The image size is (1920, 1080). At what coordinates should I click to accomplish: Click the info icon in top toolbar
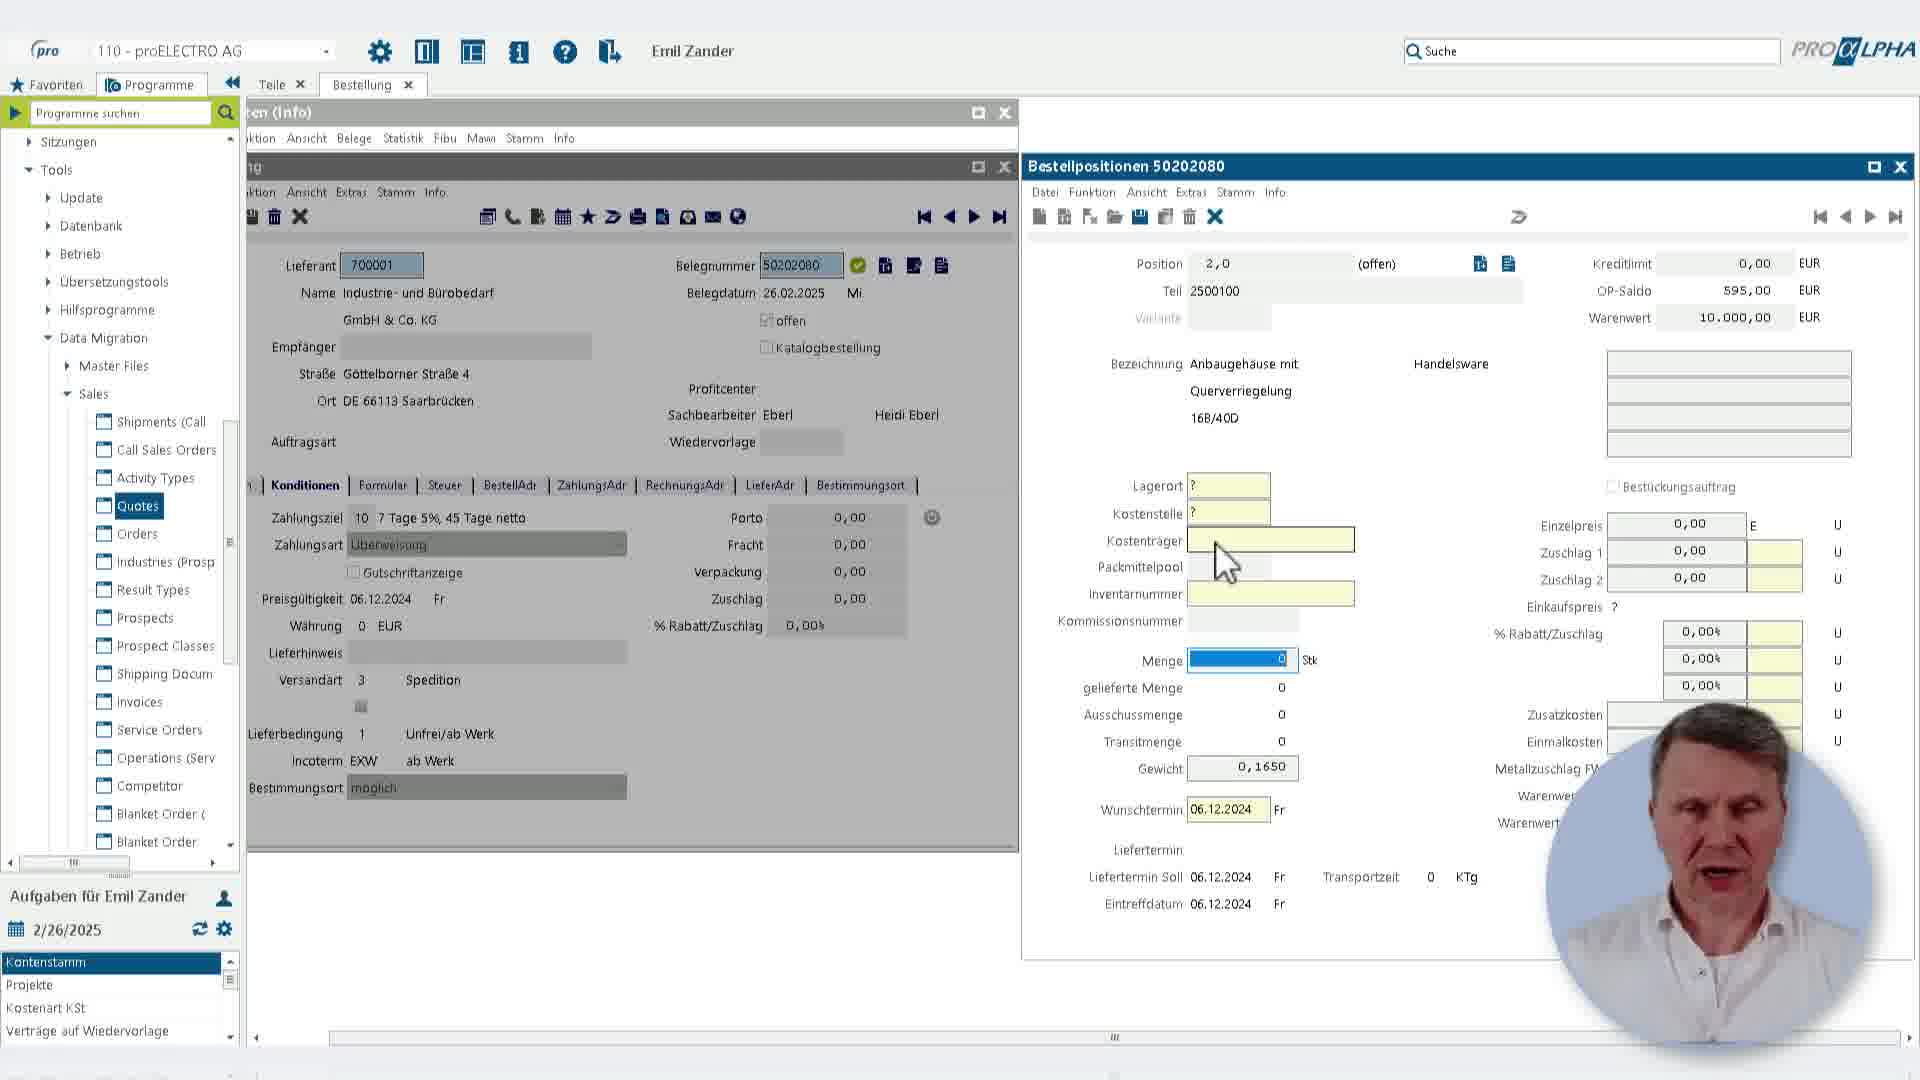[x=519, y=51]
